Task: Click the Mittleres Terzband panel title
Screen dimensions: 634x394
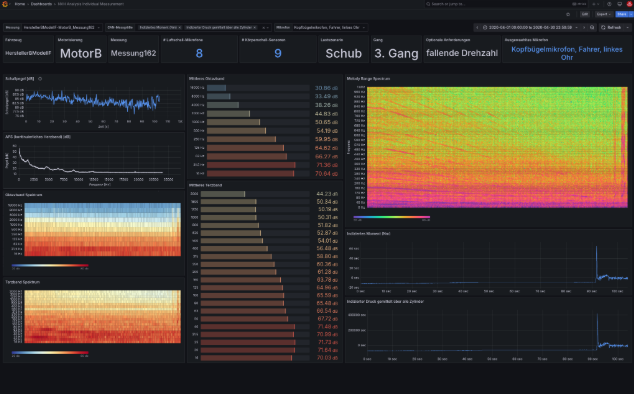Action: (x=205, y=185)
